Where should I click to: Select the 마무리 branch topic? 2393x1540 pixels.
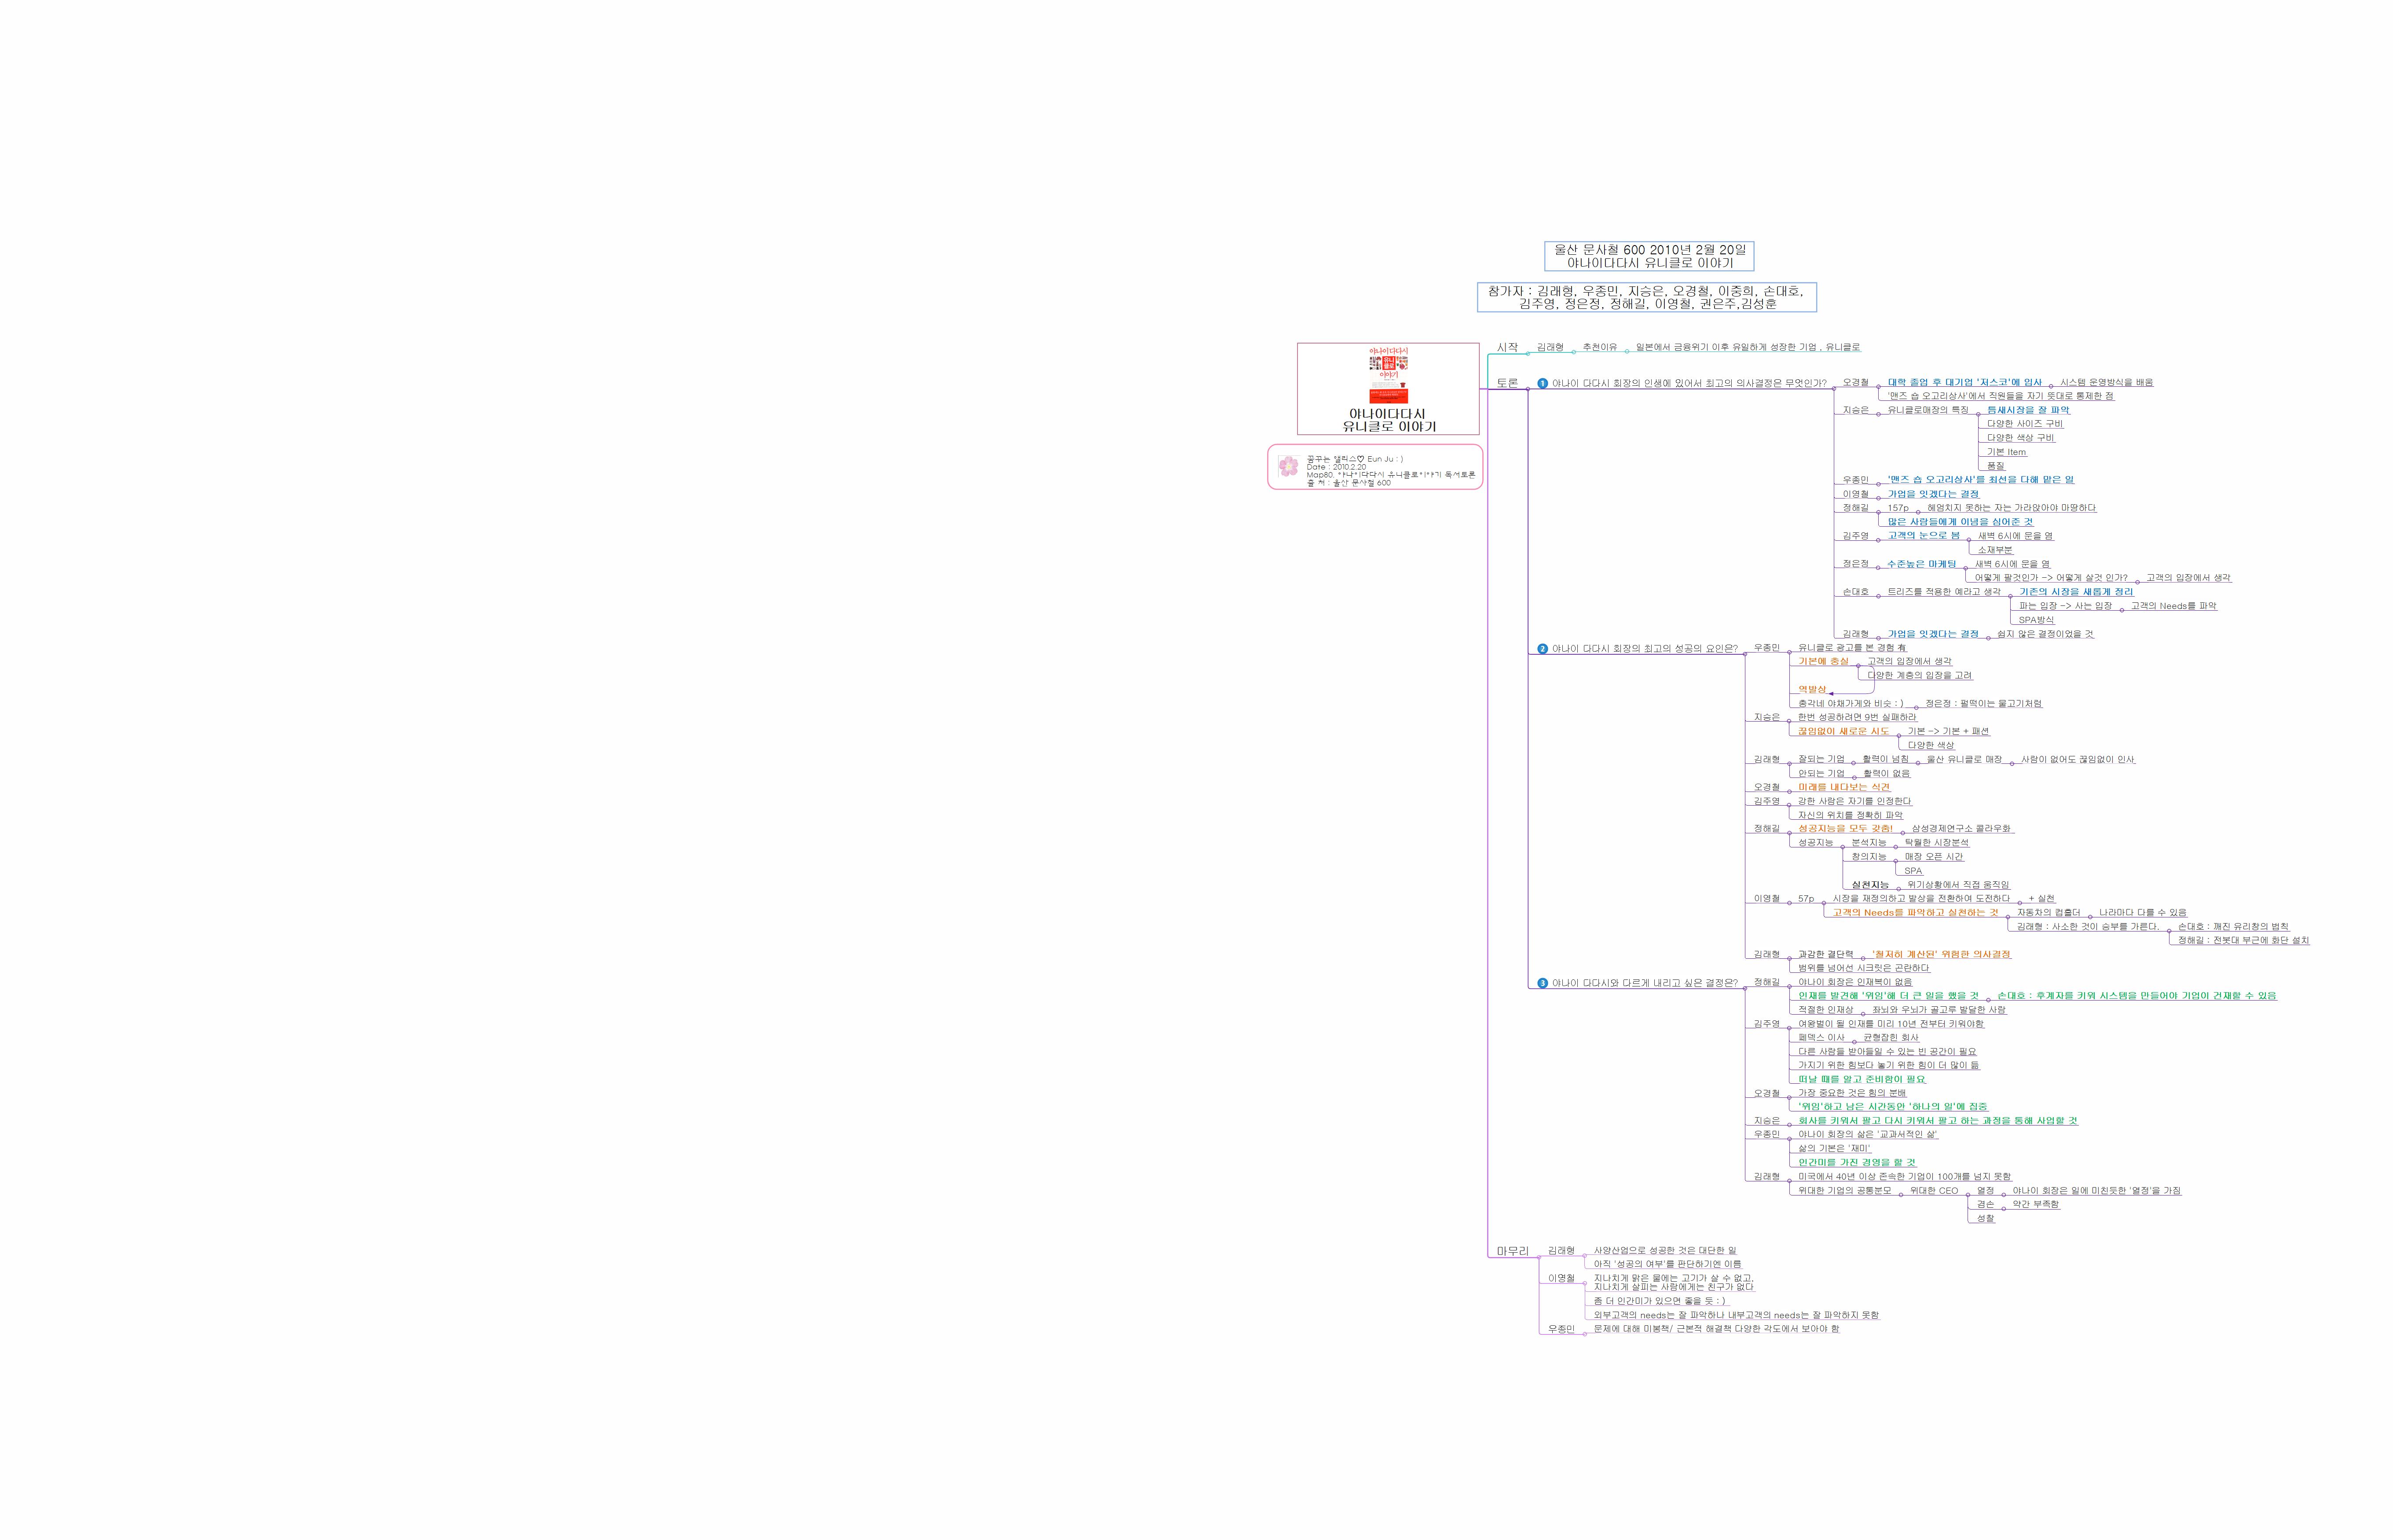(x=1512, y=1251)
